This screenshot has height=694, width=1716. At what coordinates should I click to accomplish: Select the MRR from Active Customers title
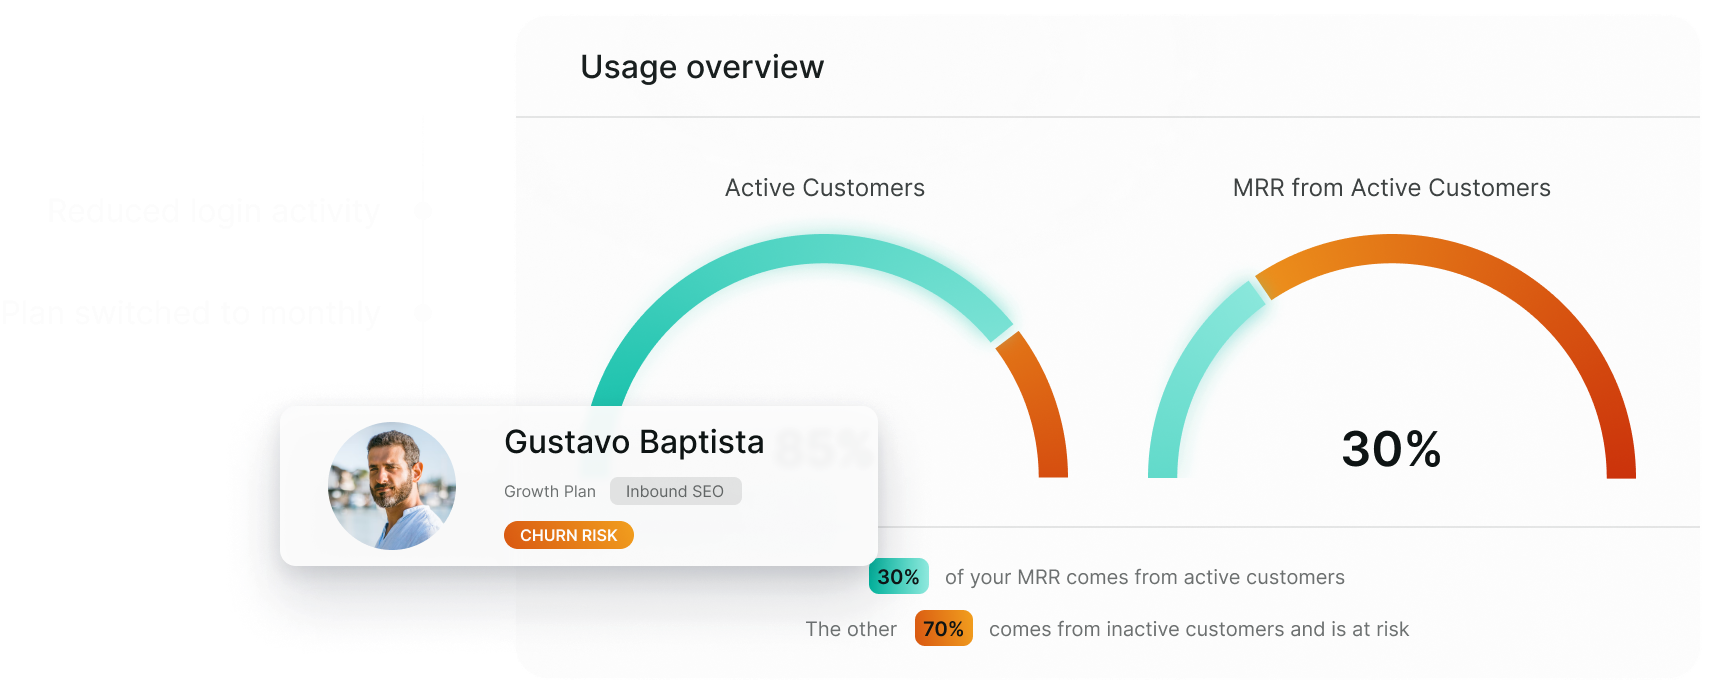(x=1391, y=188)
